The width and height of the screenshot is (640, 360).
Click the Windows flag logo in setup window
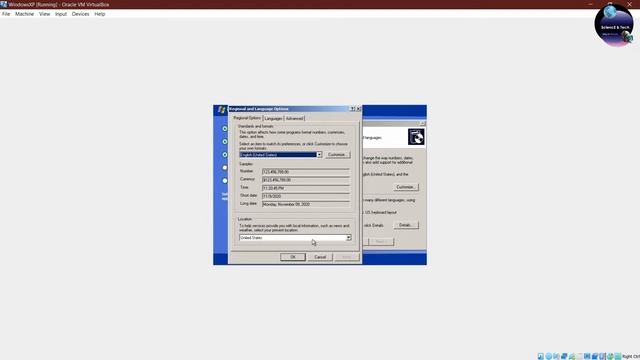tap(222, 109)
